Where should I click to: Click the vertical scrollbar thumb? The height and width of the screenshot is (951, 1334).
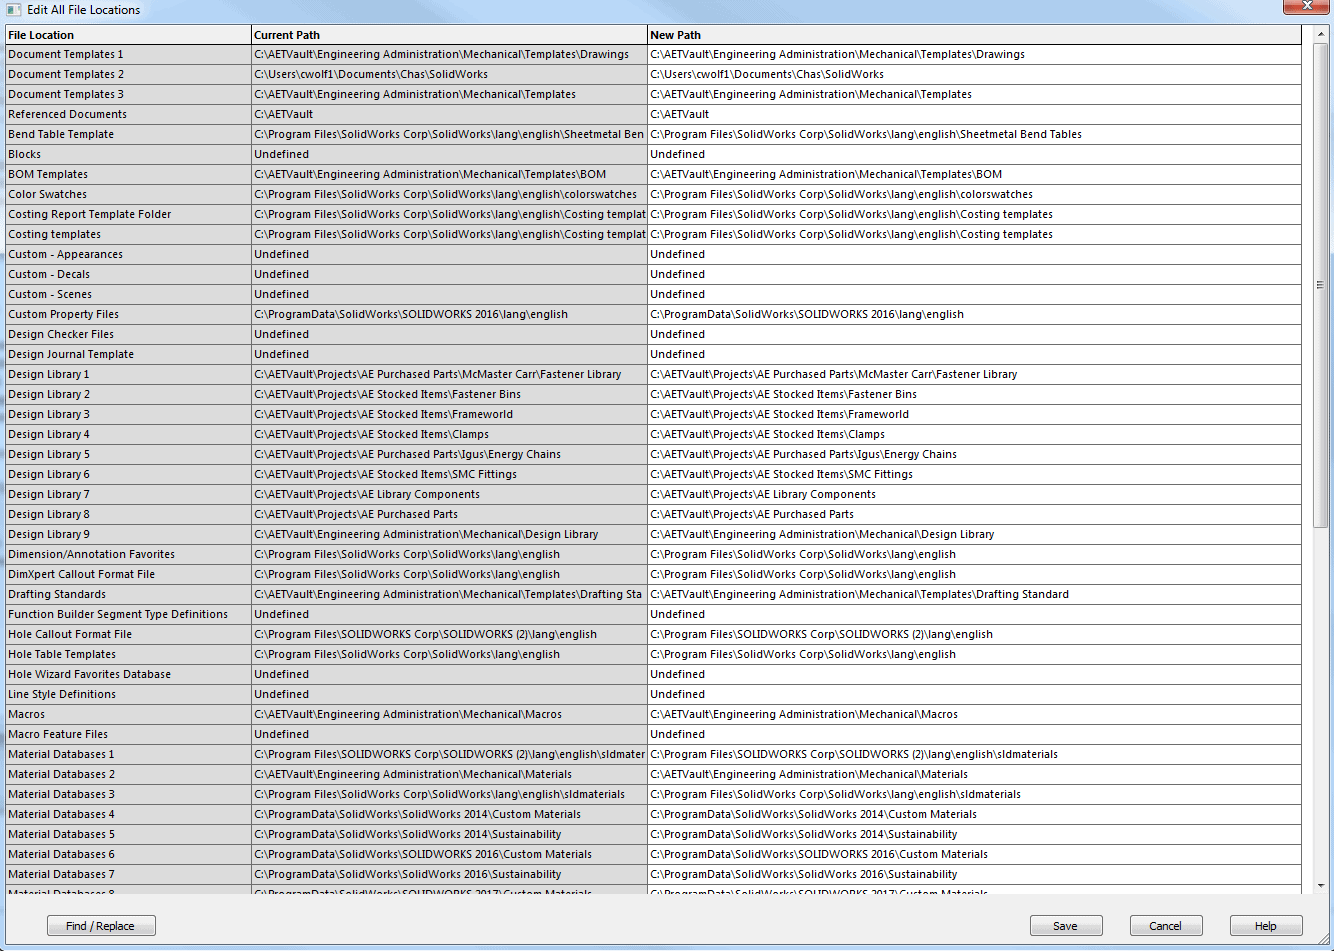point(1320,285)
